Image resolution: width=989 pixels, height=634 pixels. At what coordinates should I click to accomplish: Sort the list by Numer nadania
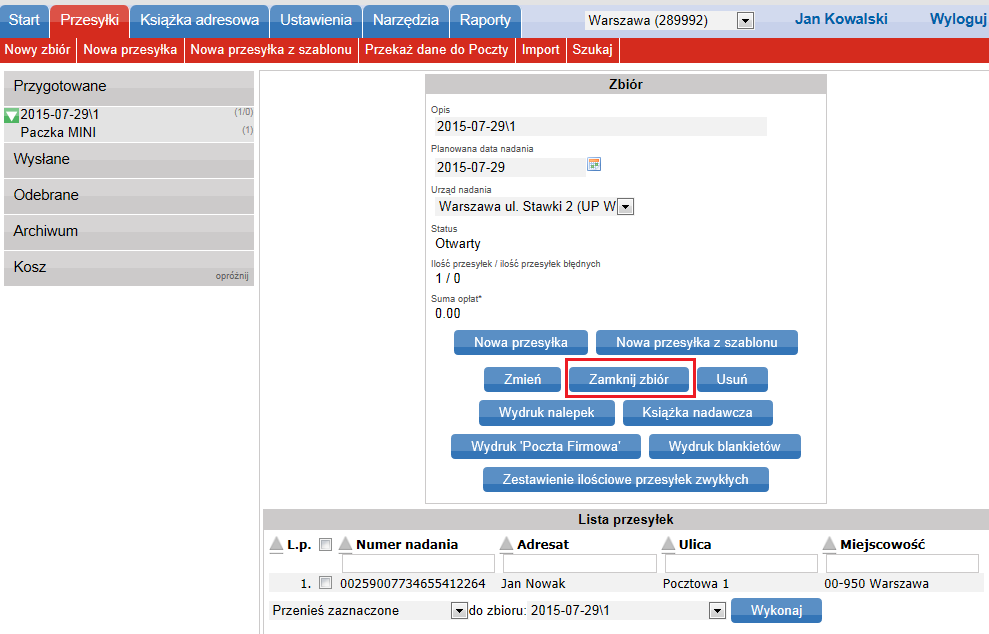(345, 545)
